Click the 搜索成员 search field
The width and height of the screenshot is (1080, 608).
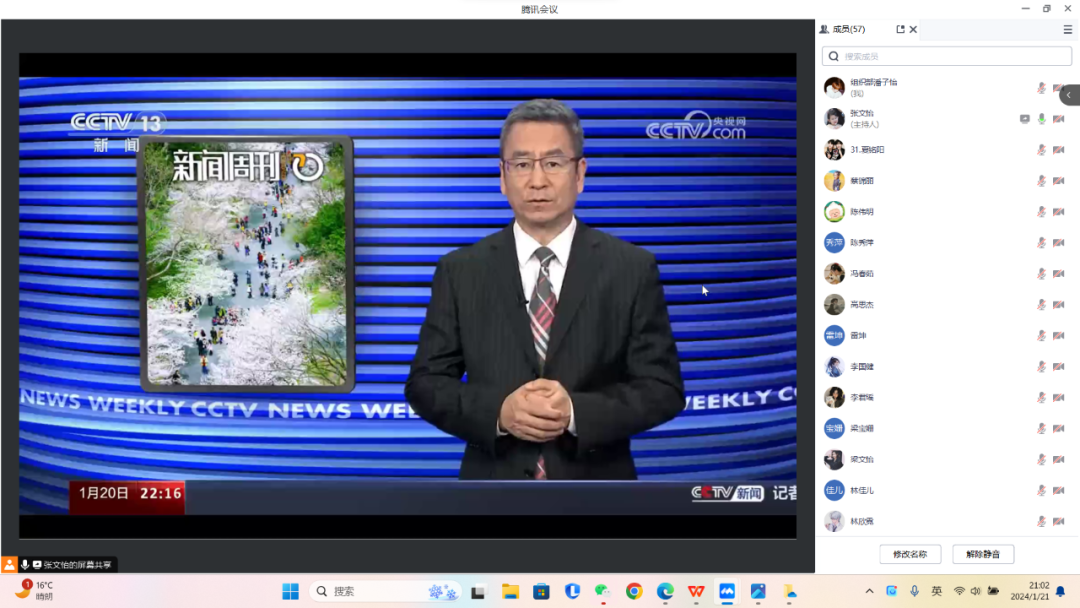click(x=945, y=56)
